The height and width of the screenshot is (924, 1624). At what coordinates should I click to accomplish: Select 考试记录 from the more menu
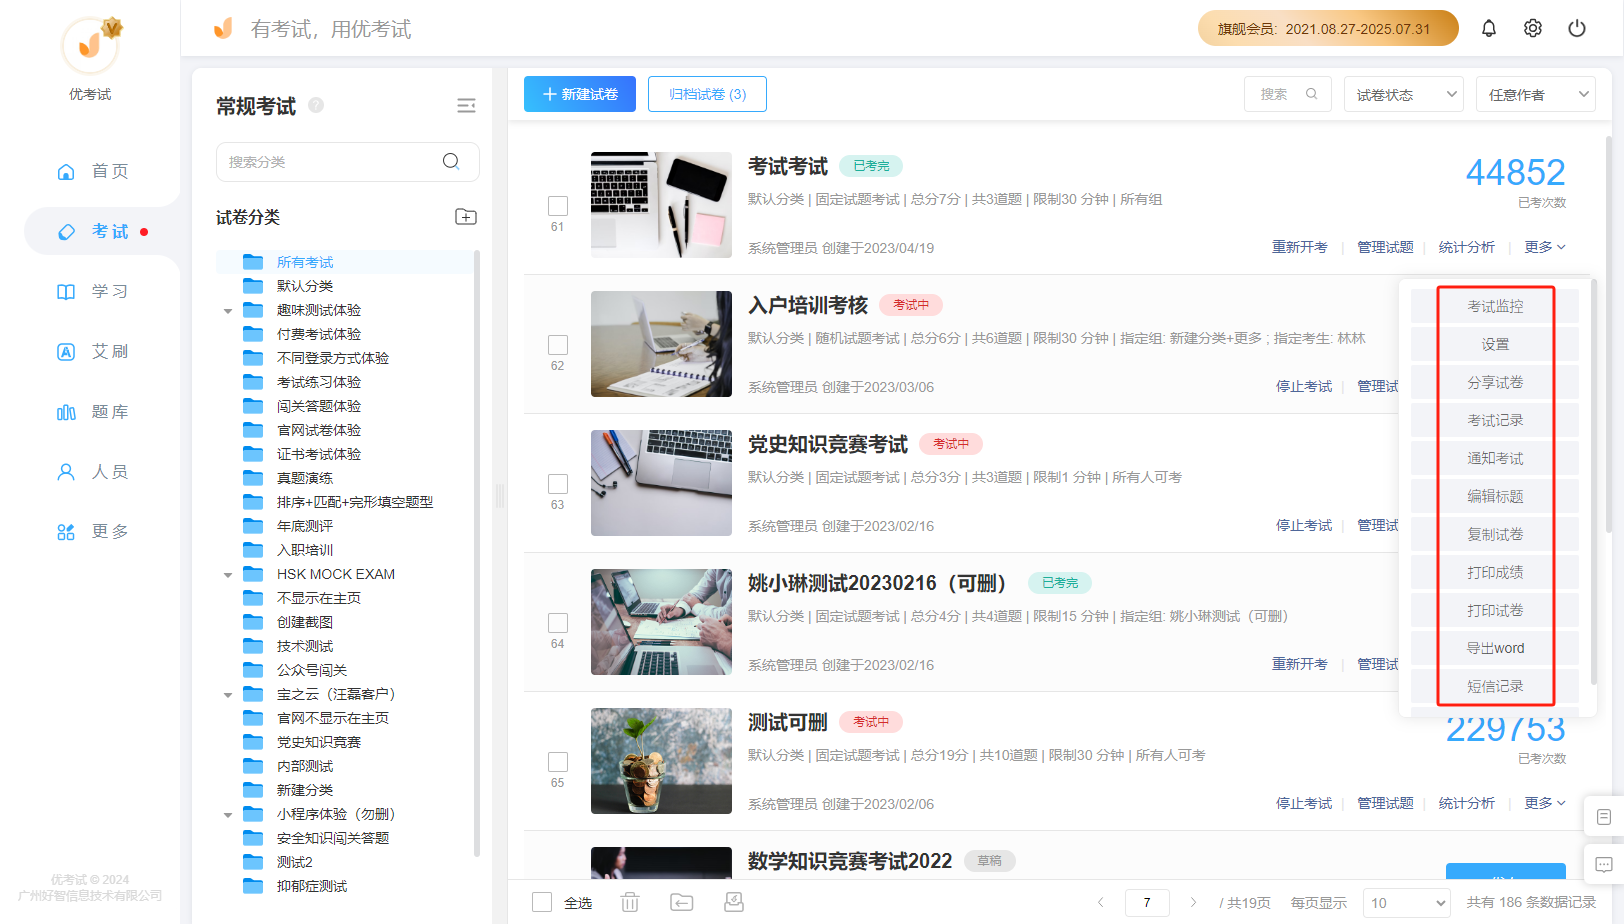1495,420
